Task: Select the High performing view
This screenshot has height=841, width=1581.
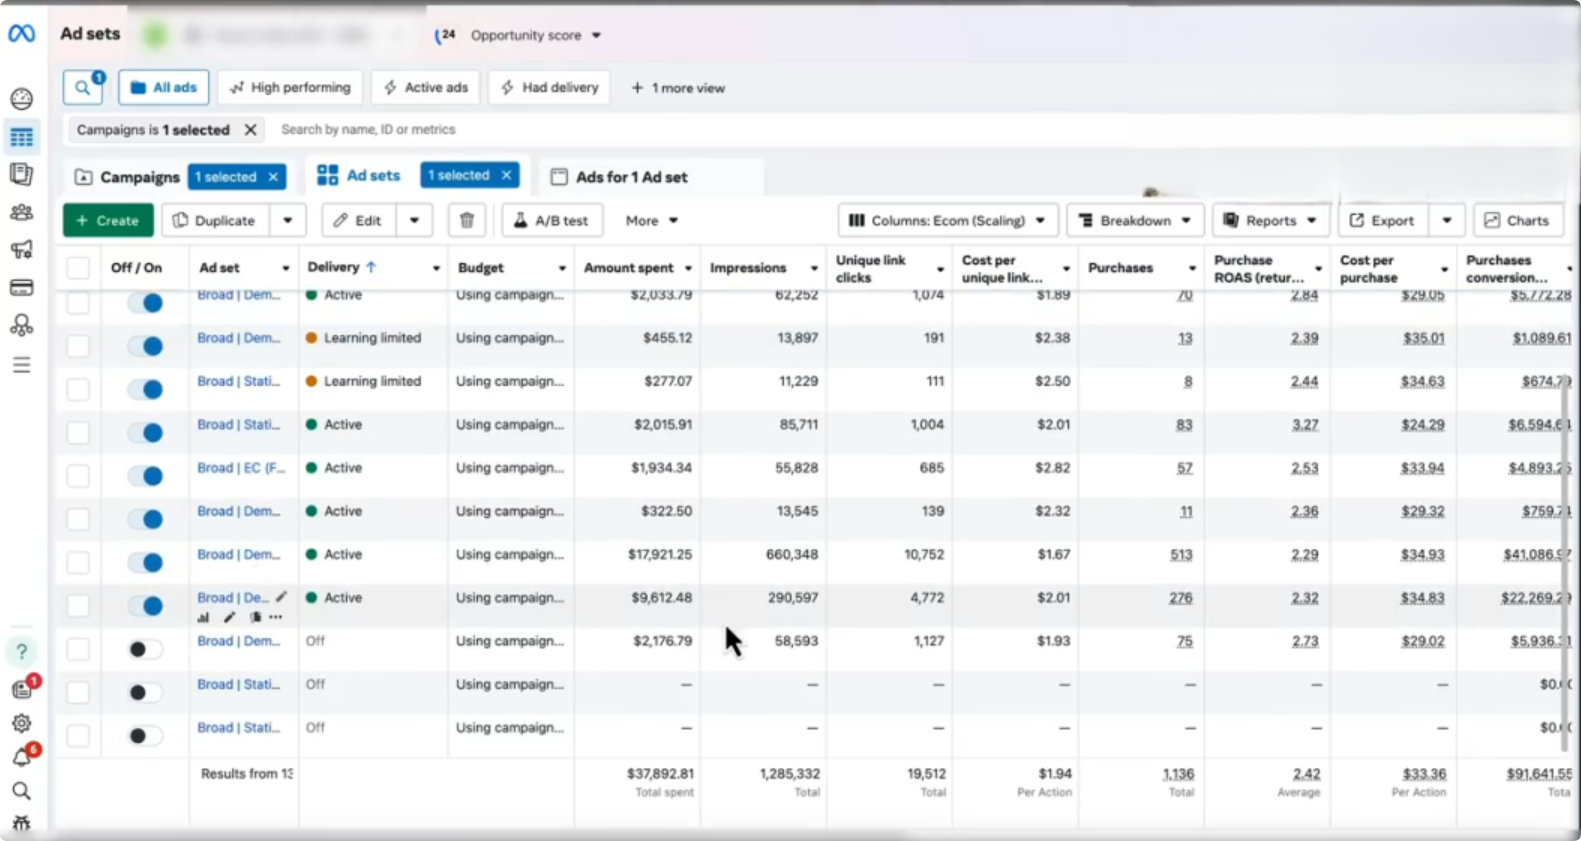Action: [291, 87]
